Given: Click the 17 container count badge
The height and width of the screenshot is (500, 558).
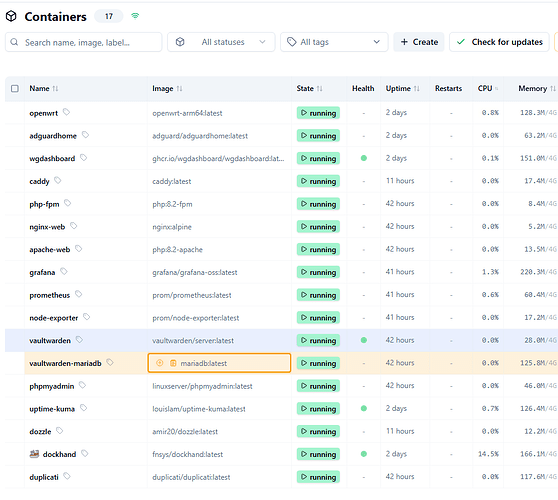Looking at the screenshot, I should click(109, 16).
